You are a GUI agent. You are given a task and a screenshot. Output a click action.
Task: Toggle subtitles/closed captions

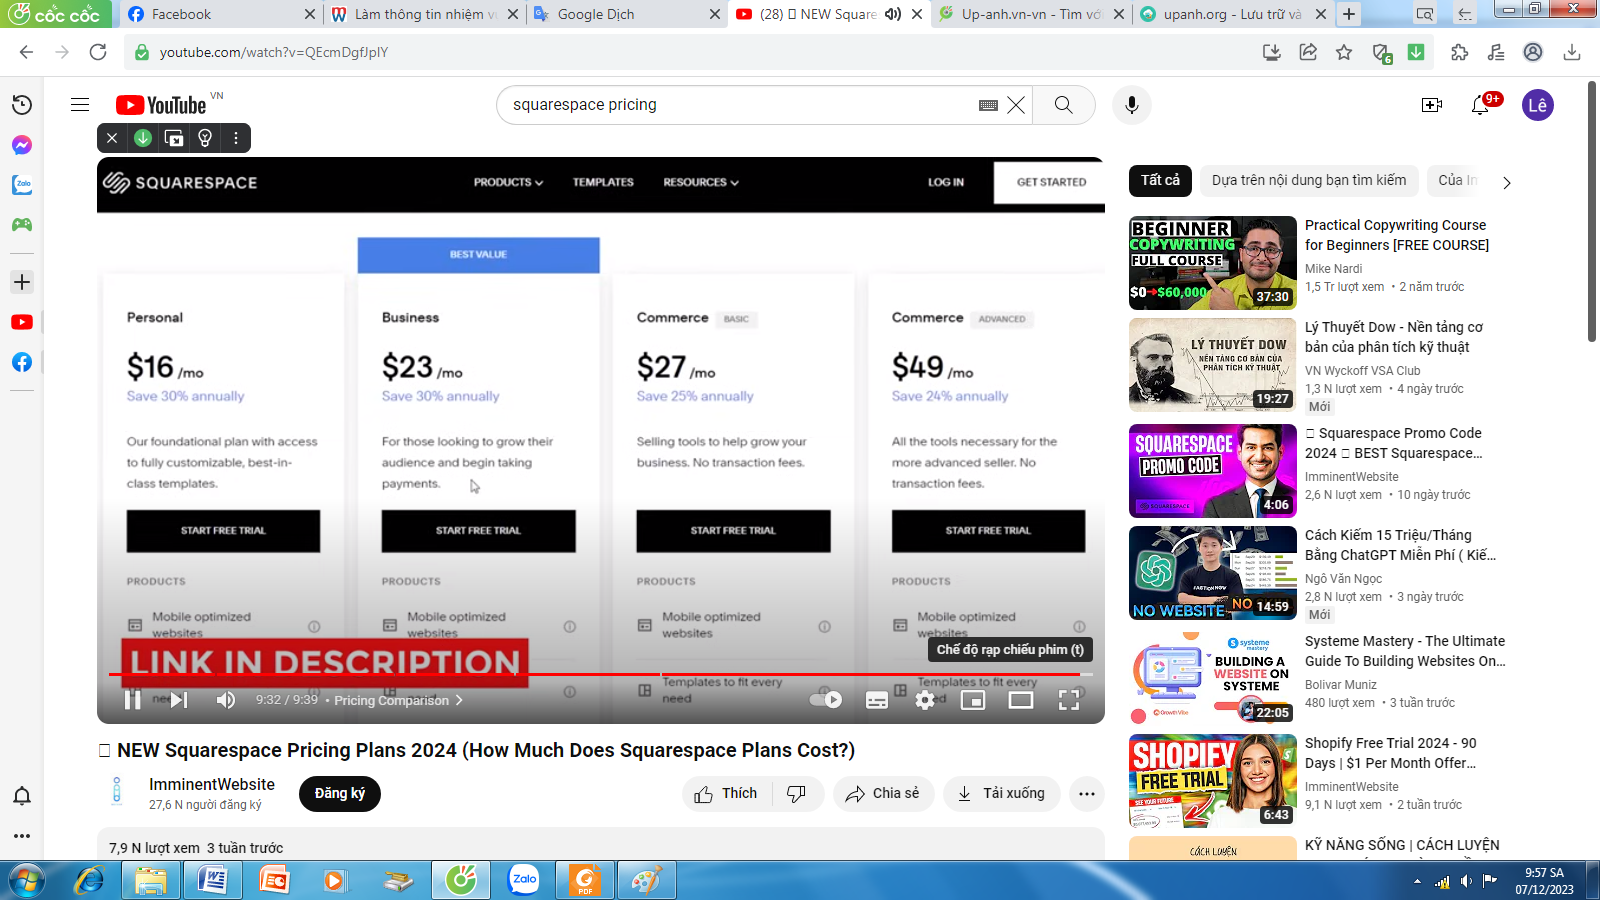tap(877, 700)
